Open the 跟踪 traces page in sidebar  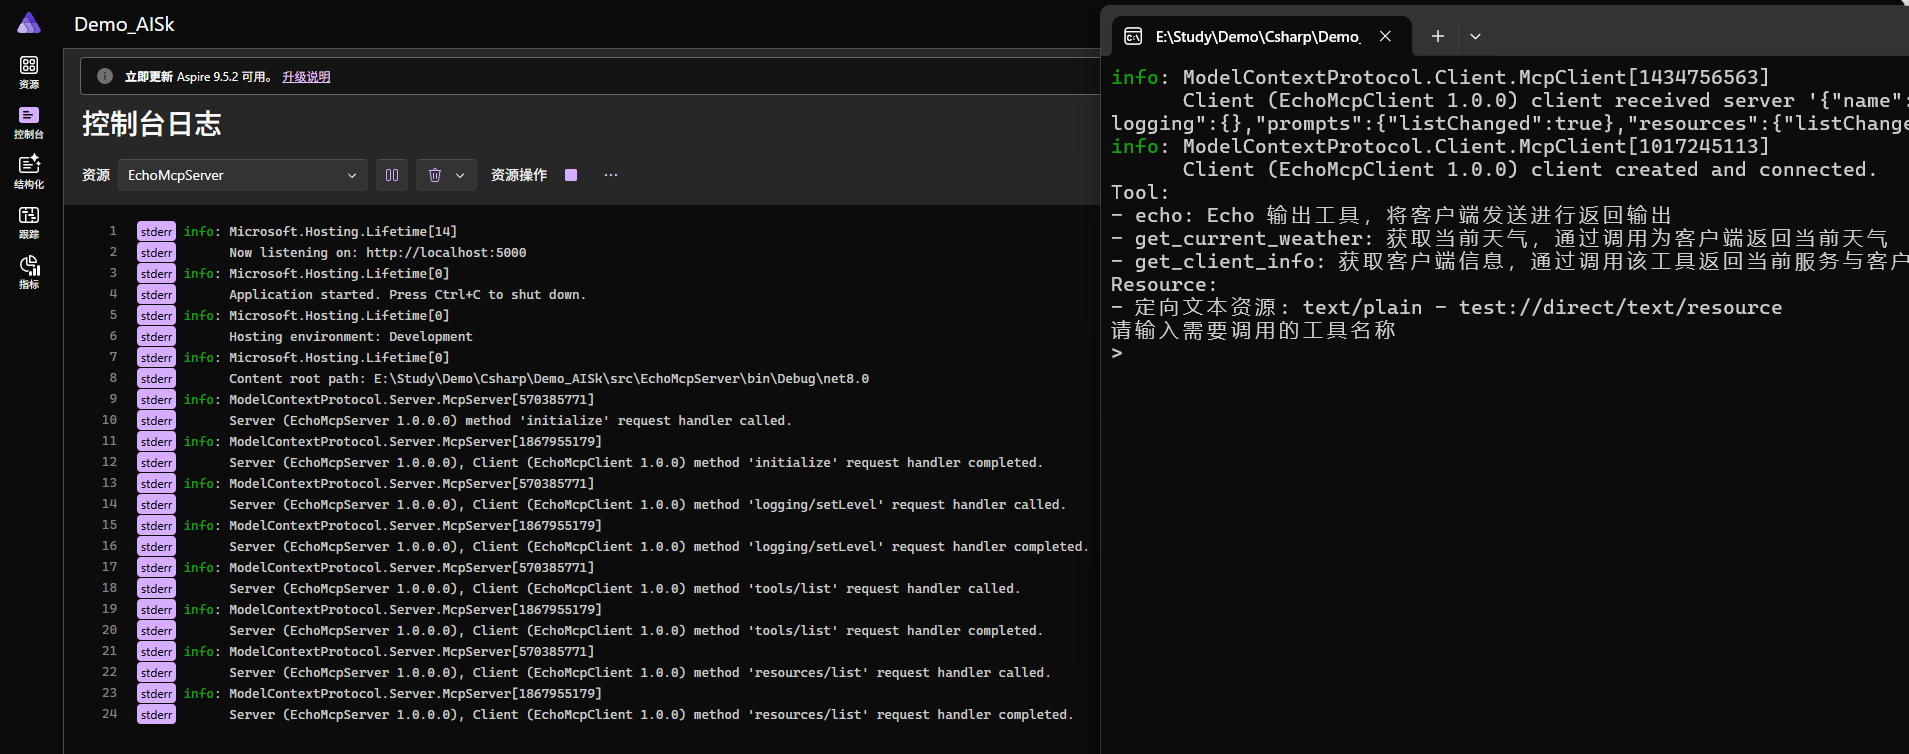tap(29, 223)
